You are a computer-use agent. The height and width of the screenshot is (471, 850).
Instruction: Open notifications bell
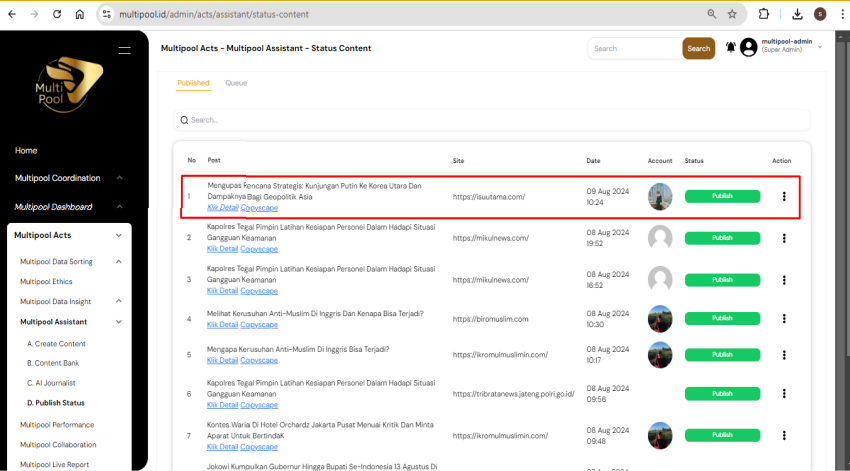[731, 48]
